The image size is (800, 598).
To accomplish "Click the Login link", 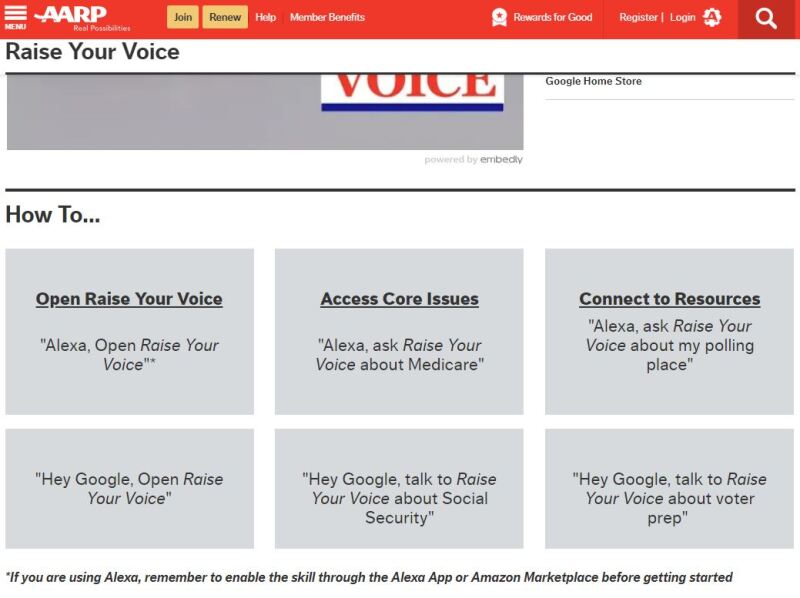I will 682,17.
